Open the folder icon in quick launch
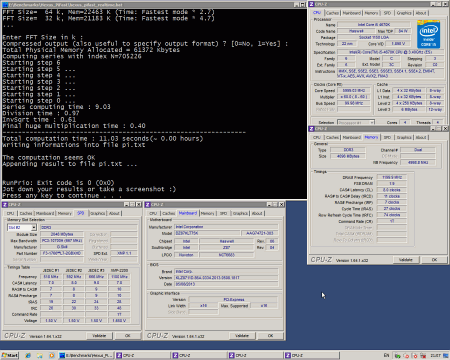The image size is (450, 360). 40,356
